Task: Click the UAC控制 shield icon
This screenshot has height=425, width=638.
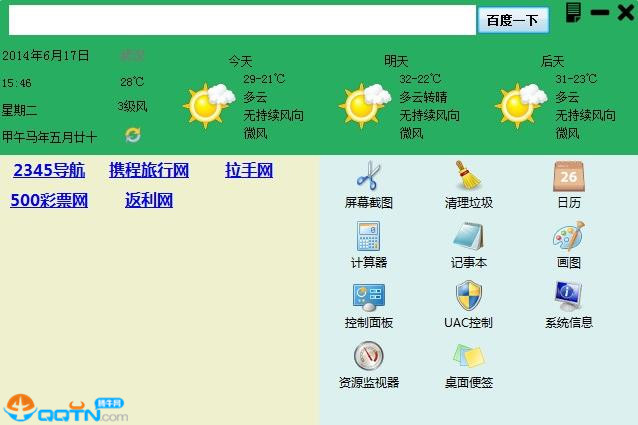Action: click(468, 297)
